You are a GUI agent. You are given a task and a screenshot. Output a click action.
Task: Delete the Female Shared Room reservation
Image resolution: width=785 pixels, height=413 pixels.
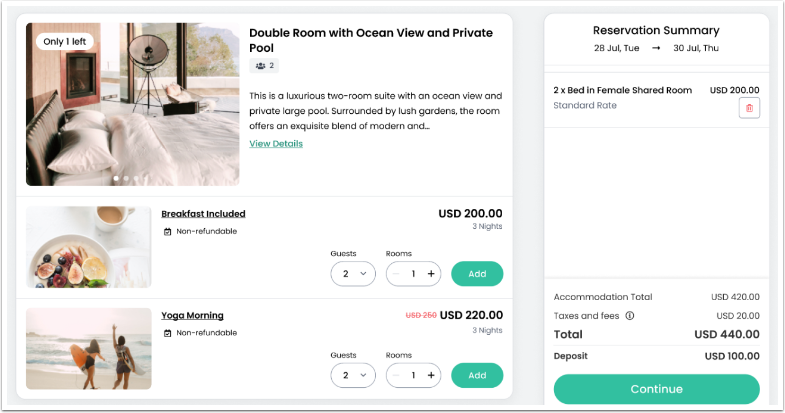point(749,108)
